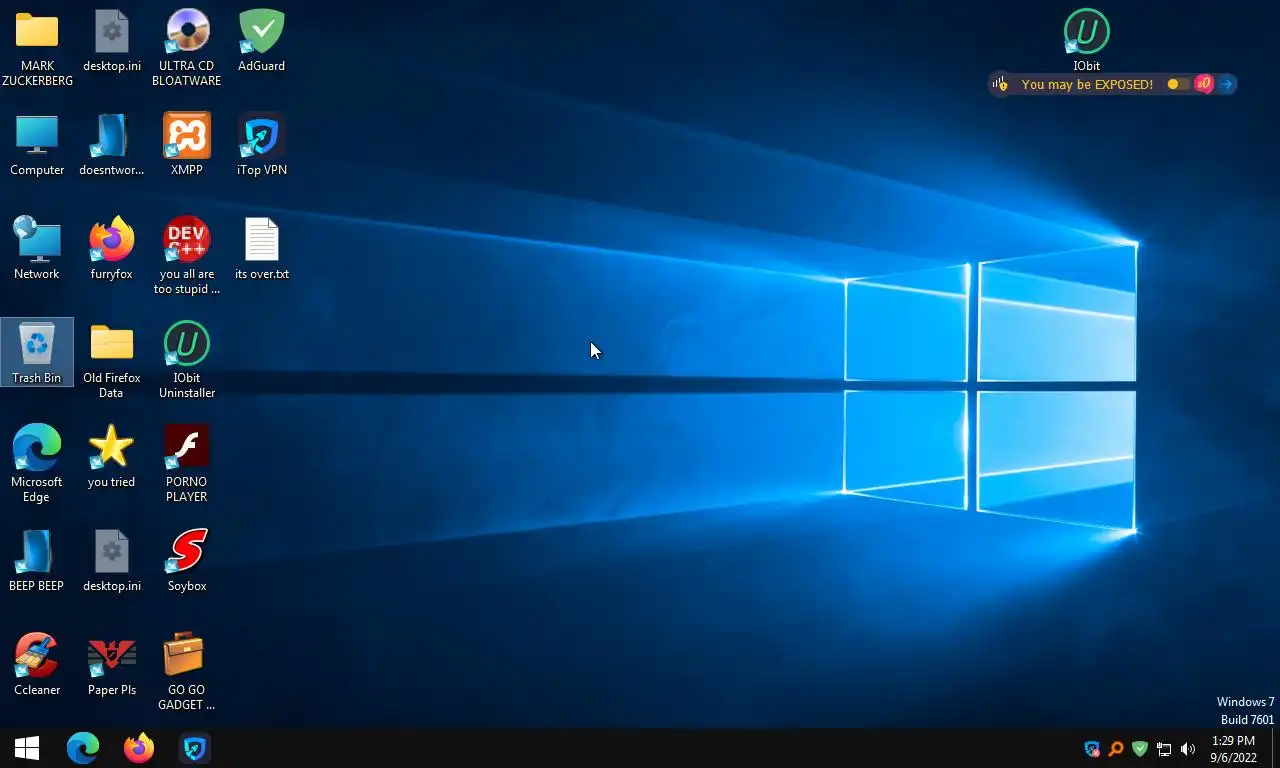Select the Soybox shortcut
The width and height of the screenshot is (1280, 768).
click(x=187, y=561)
